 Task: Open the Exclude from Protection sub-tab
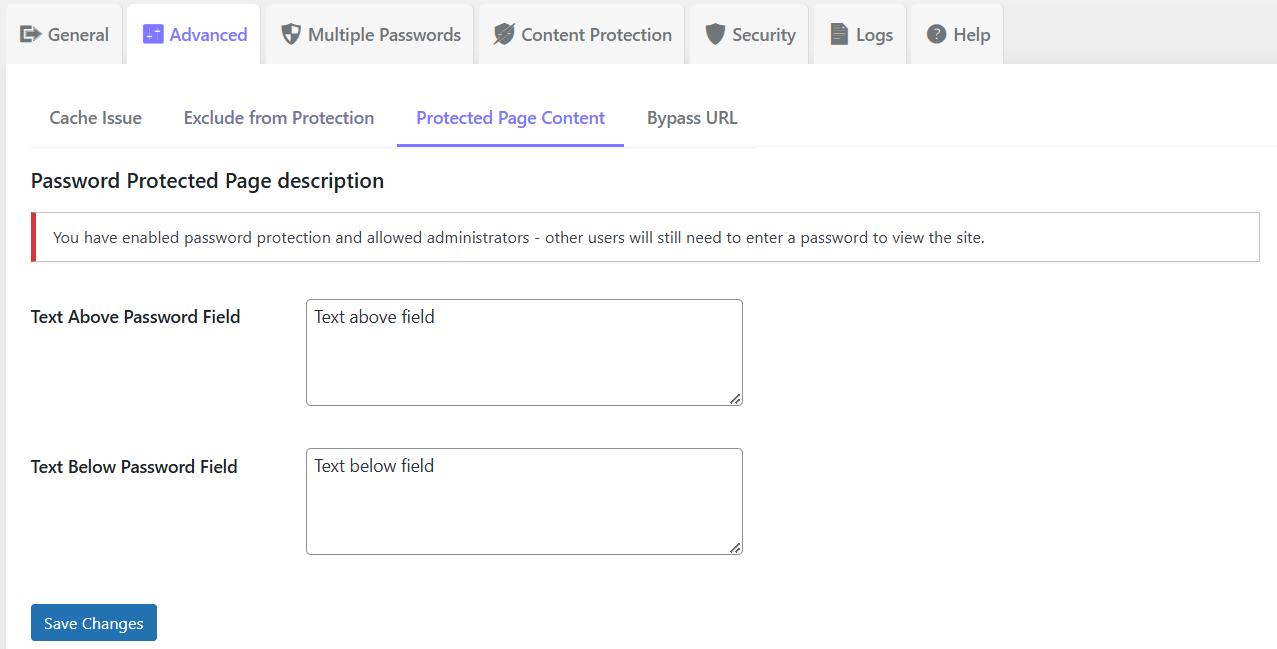[x=278, y=117]
